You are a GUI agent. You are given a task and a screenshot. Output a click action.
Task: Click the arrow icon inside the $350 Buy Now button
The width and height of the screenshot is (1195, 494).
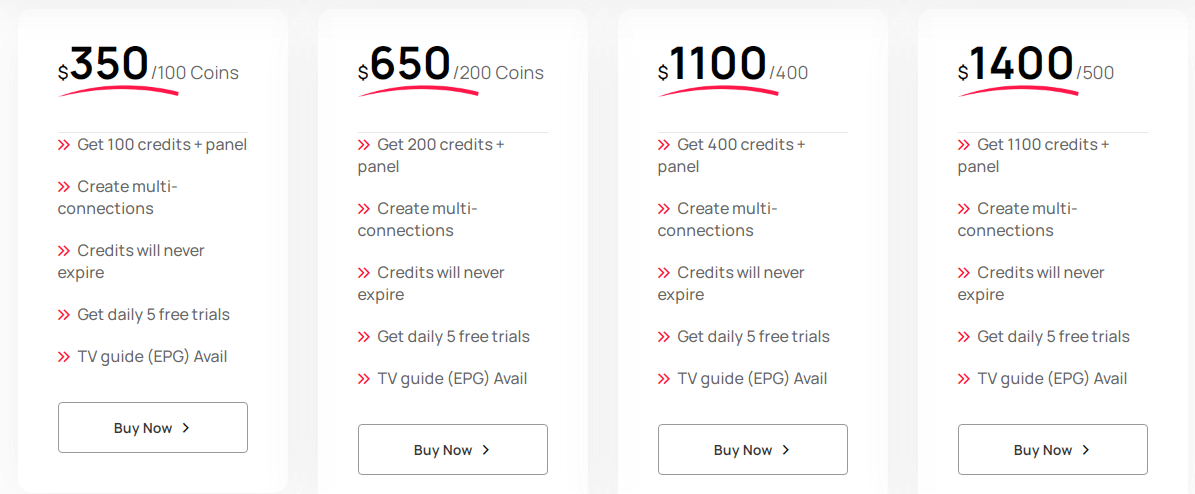coord(186,428)
